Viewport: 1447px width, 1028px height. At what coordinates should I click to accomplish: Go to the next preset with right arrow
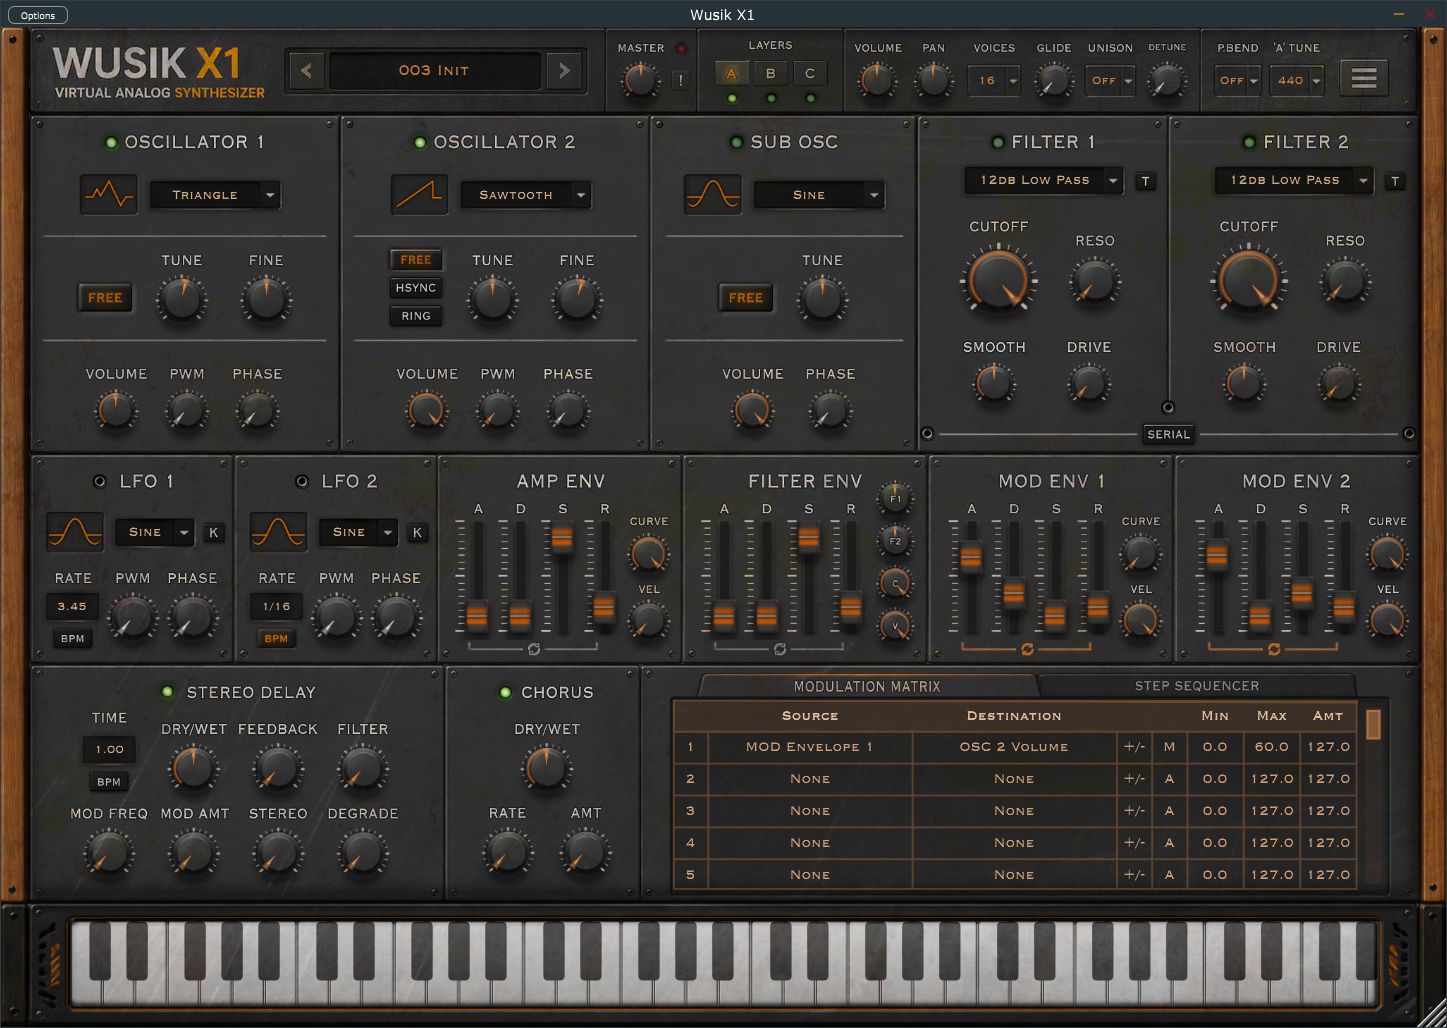tap(565, 71)
